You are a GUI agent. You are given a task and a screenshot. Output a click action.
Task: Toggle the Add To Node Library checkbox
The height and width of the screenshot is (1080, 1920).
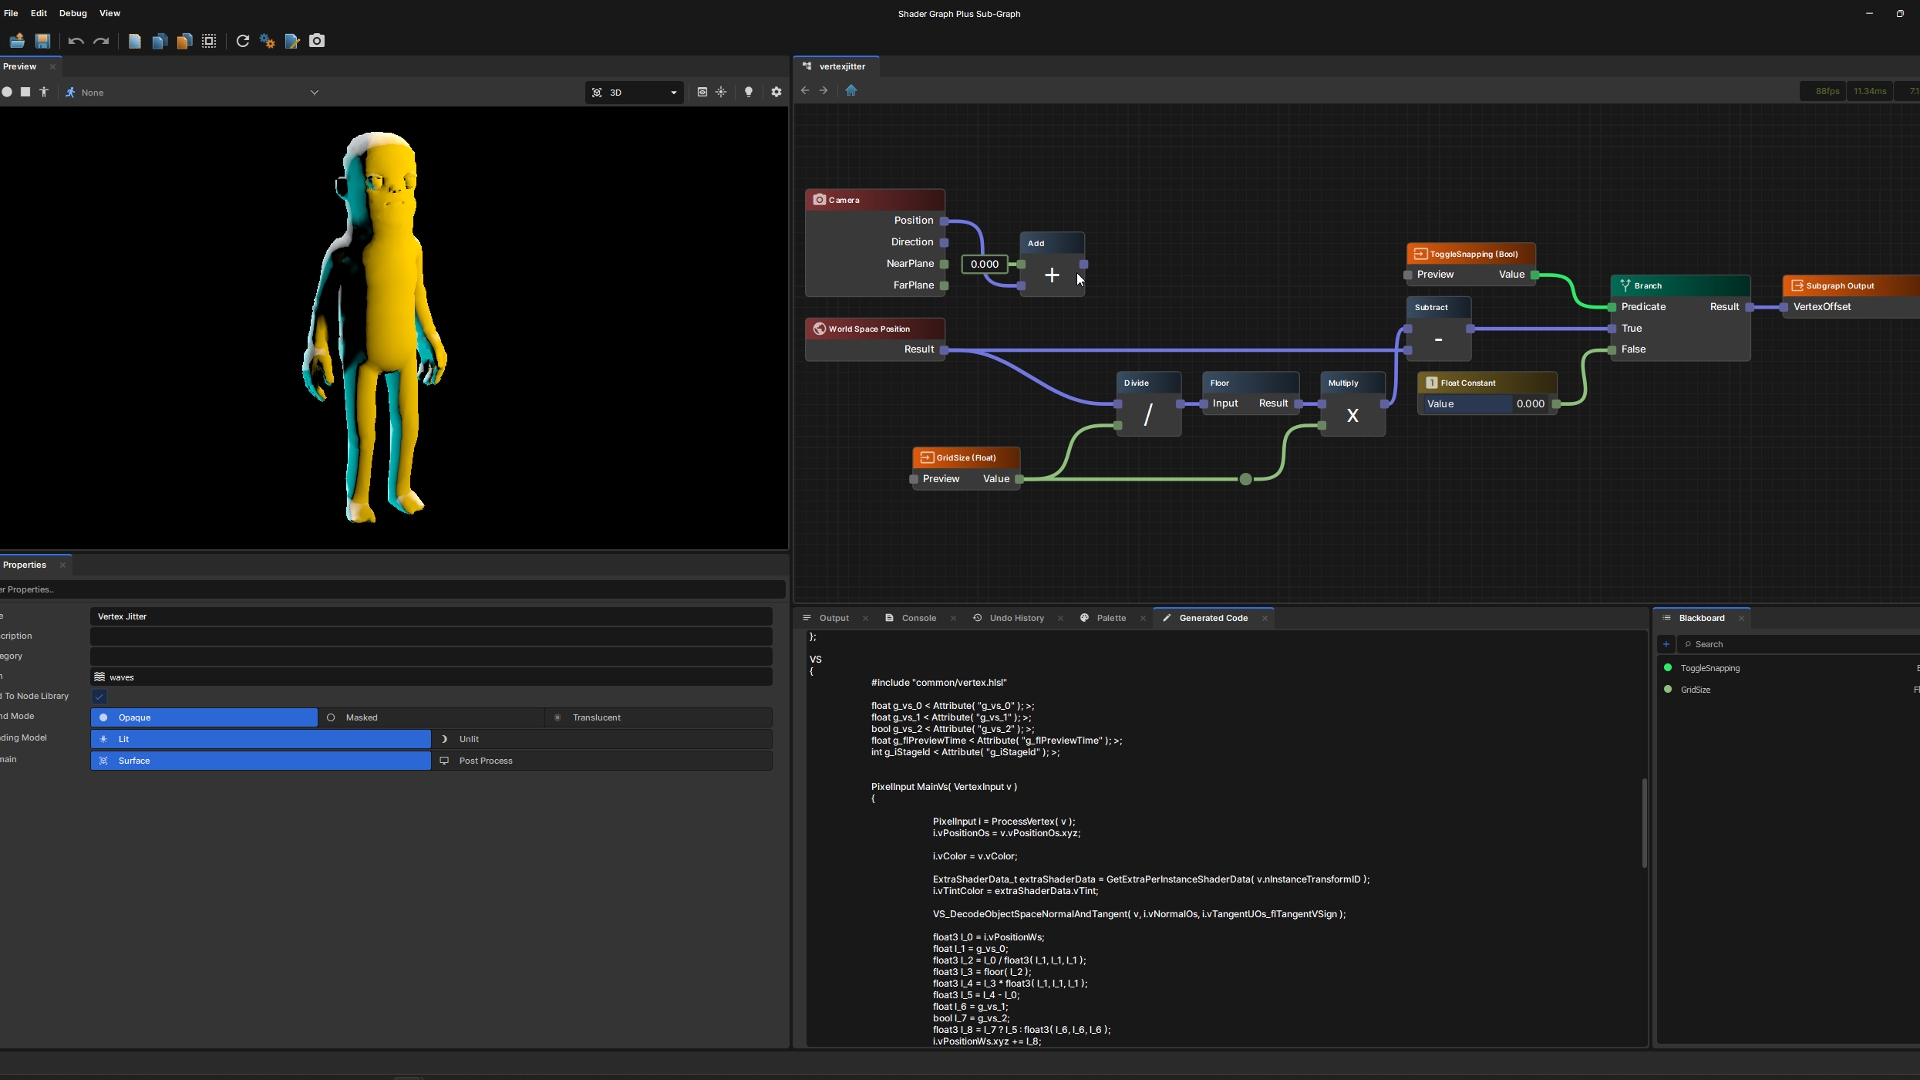point(99,697)
